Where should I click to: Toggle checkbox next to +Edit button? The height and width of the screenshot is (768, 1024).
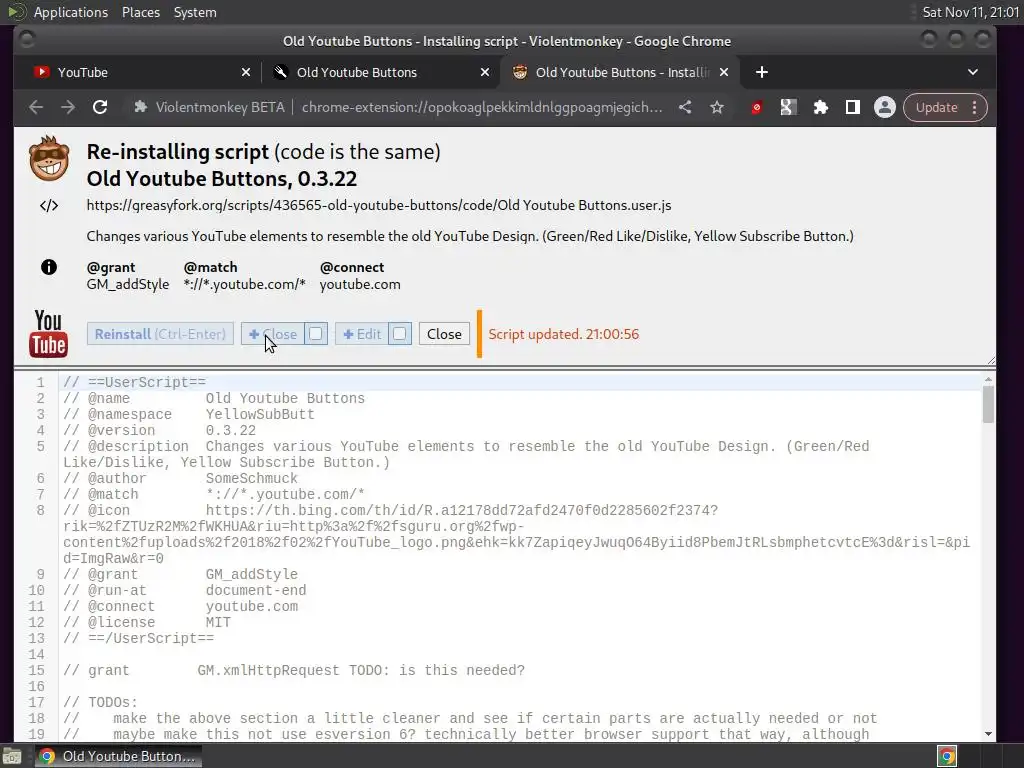point(400,334)
